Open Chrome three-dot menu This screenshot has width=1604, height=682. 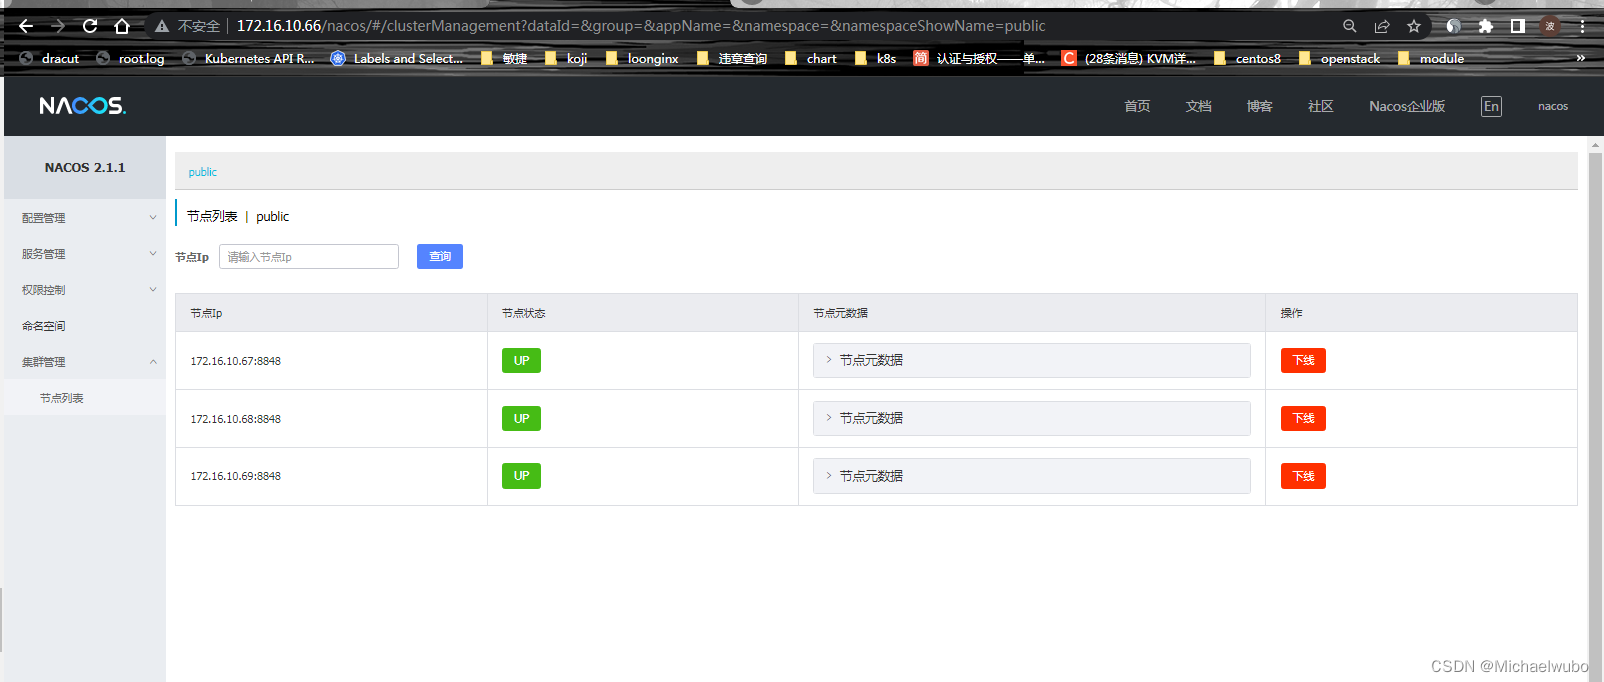(x=1582, y=26)
